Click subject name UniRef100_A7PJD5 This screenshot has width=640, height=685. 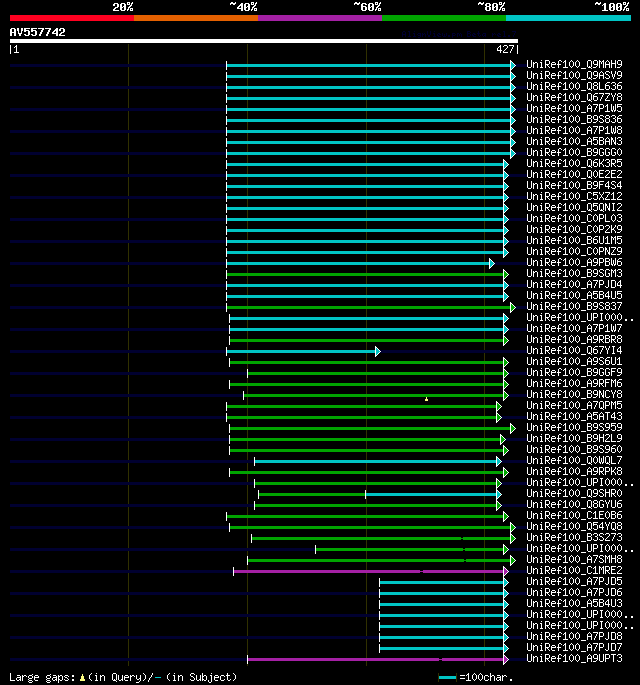(574, 581)
